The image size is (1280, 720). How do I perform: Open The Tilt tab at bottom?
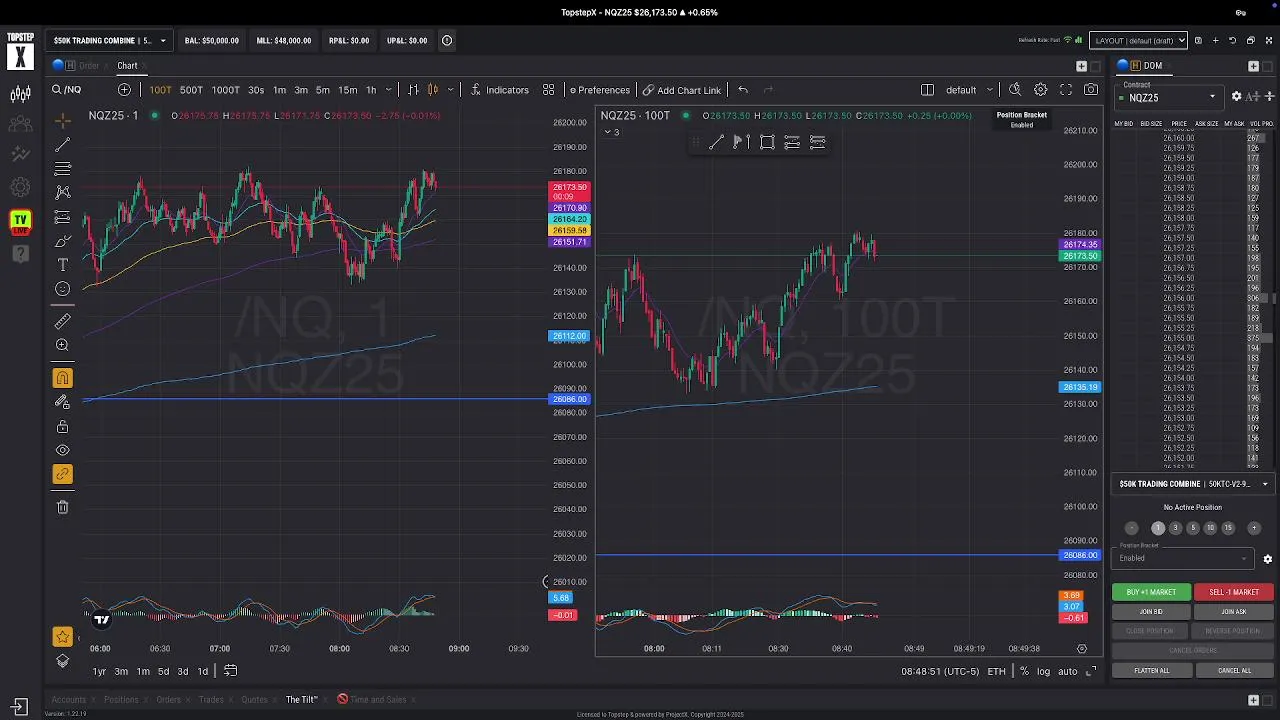(301, 700)
